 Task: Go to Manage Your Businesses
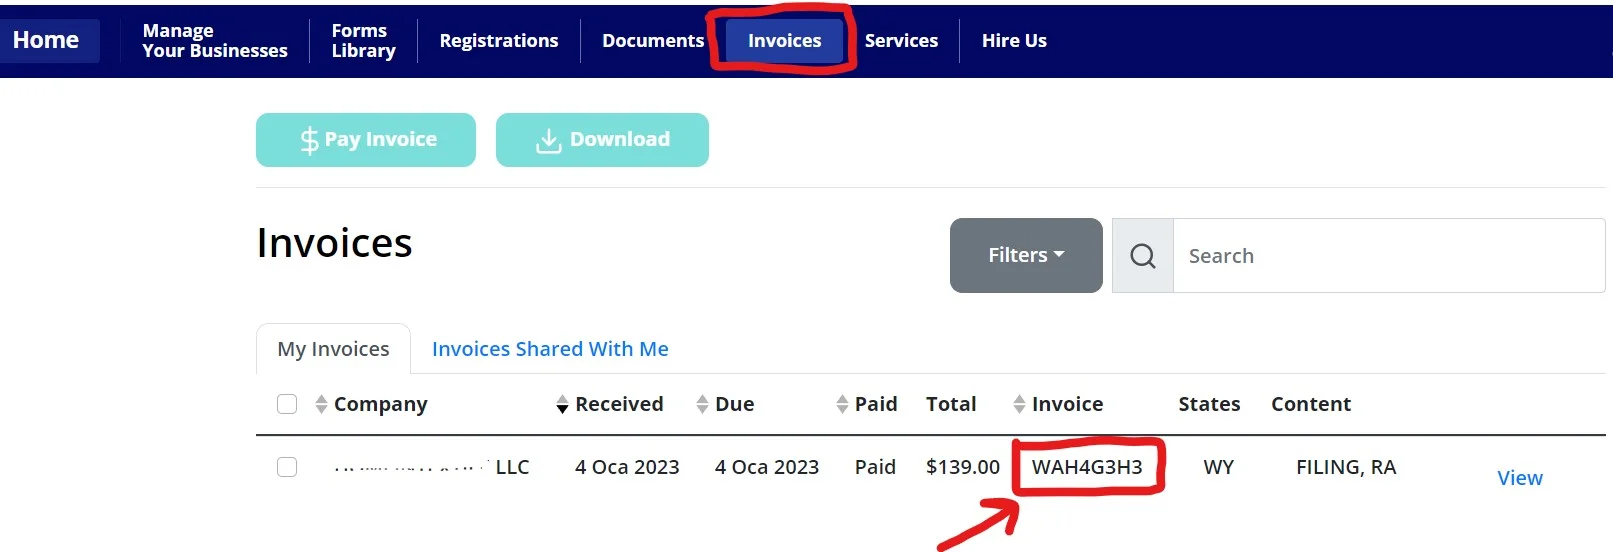[215, 41]
